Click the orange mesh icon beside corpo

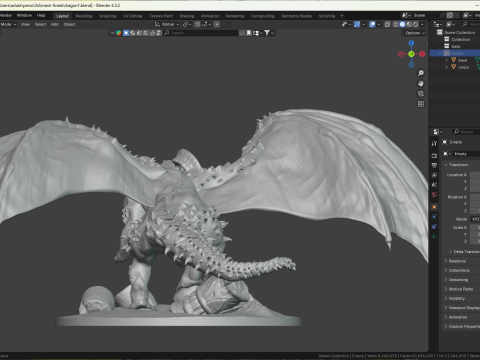(x=453, y=67)
